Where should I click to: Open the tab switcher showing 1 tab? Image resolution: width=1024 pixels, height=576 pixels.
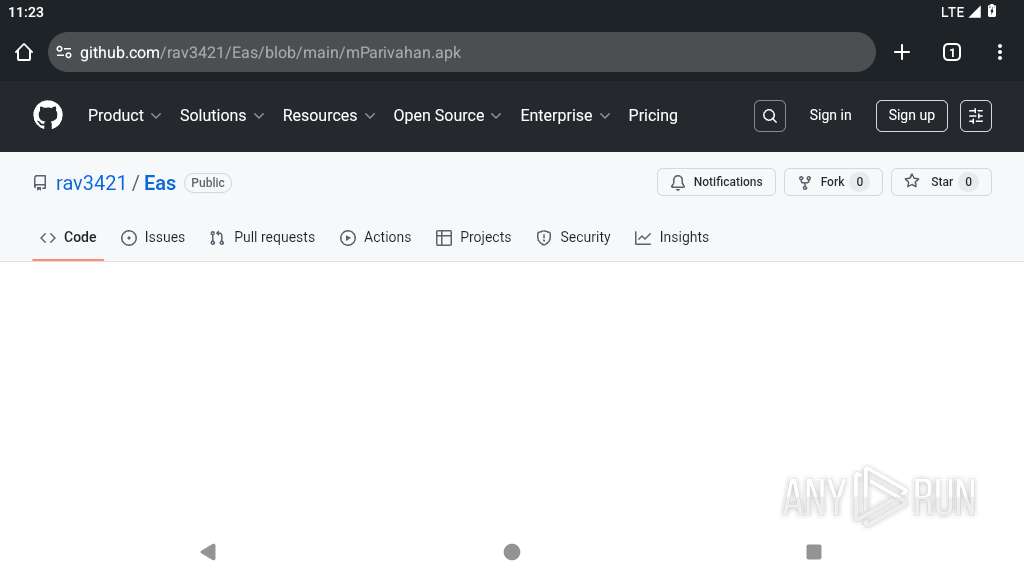[x=952, y=52]
